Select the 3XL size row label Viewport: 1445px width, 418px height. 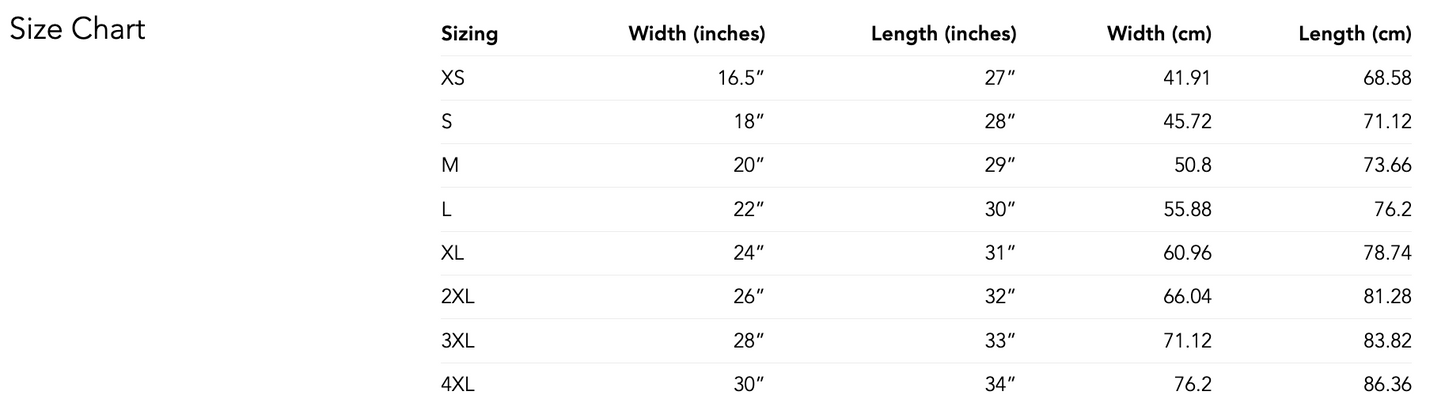457,342
